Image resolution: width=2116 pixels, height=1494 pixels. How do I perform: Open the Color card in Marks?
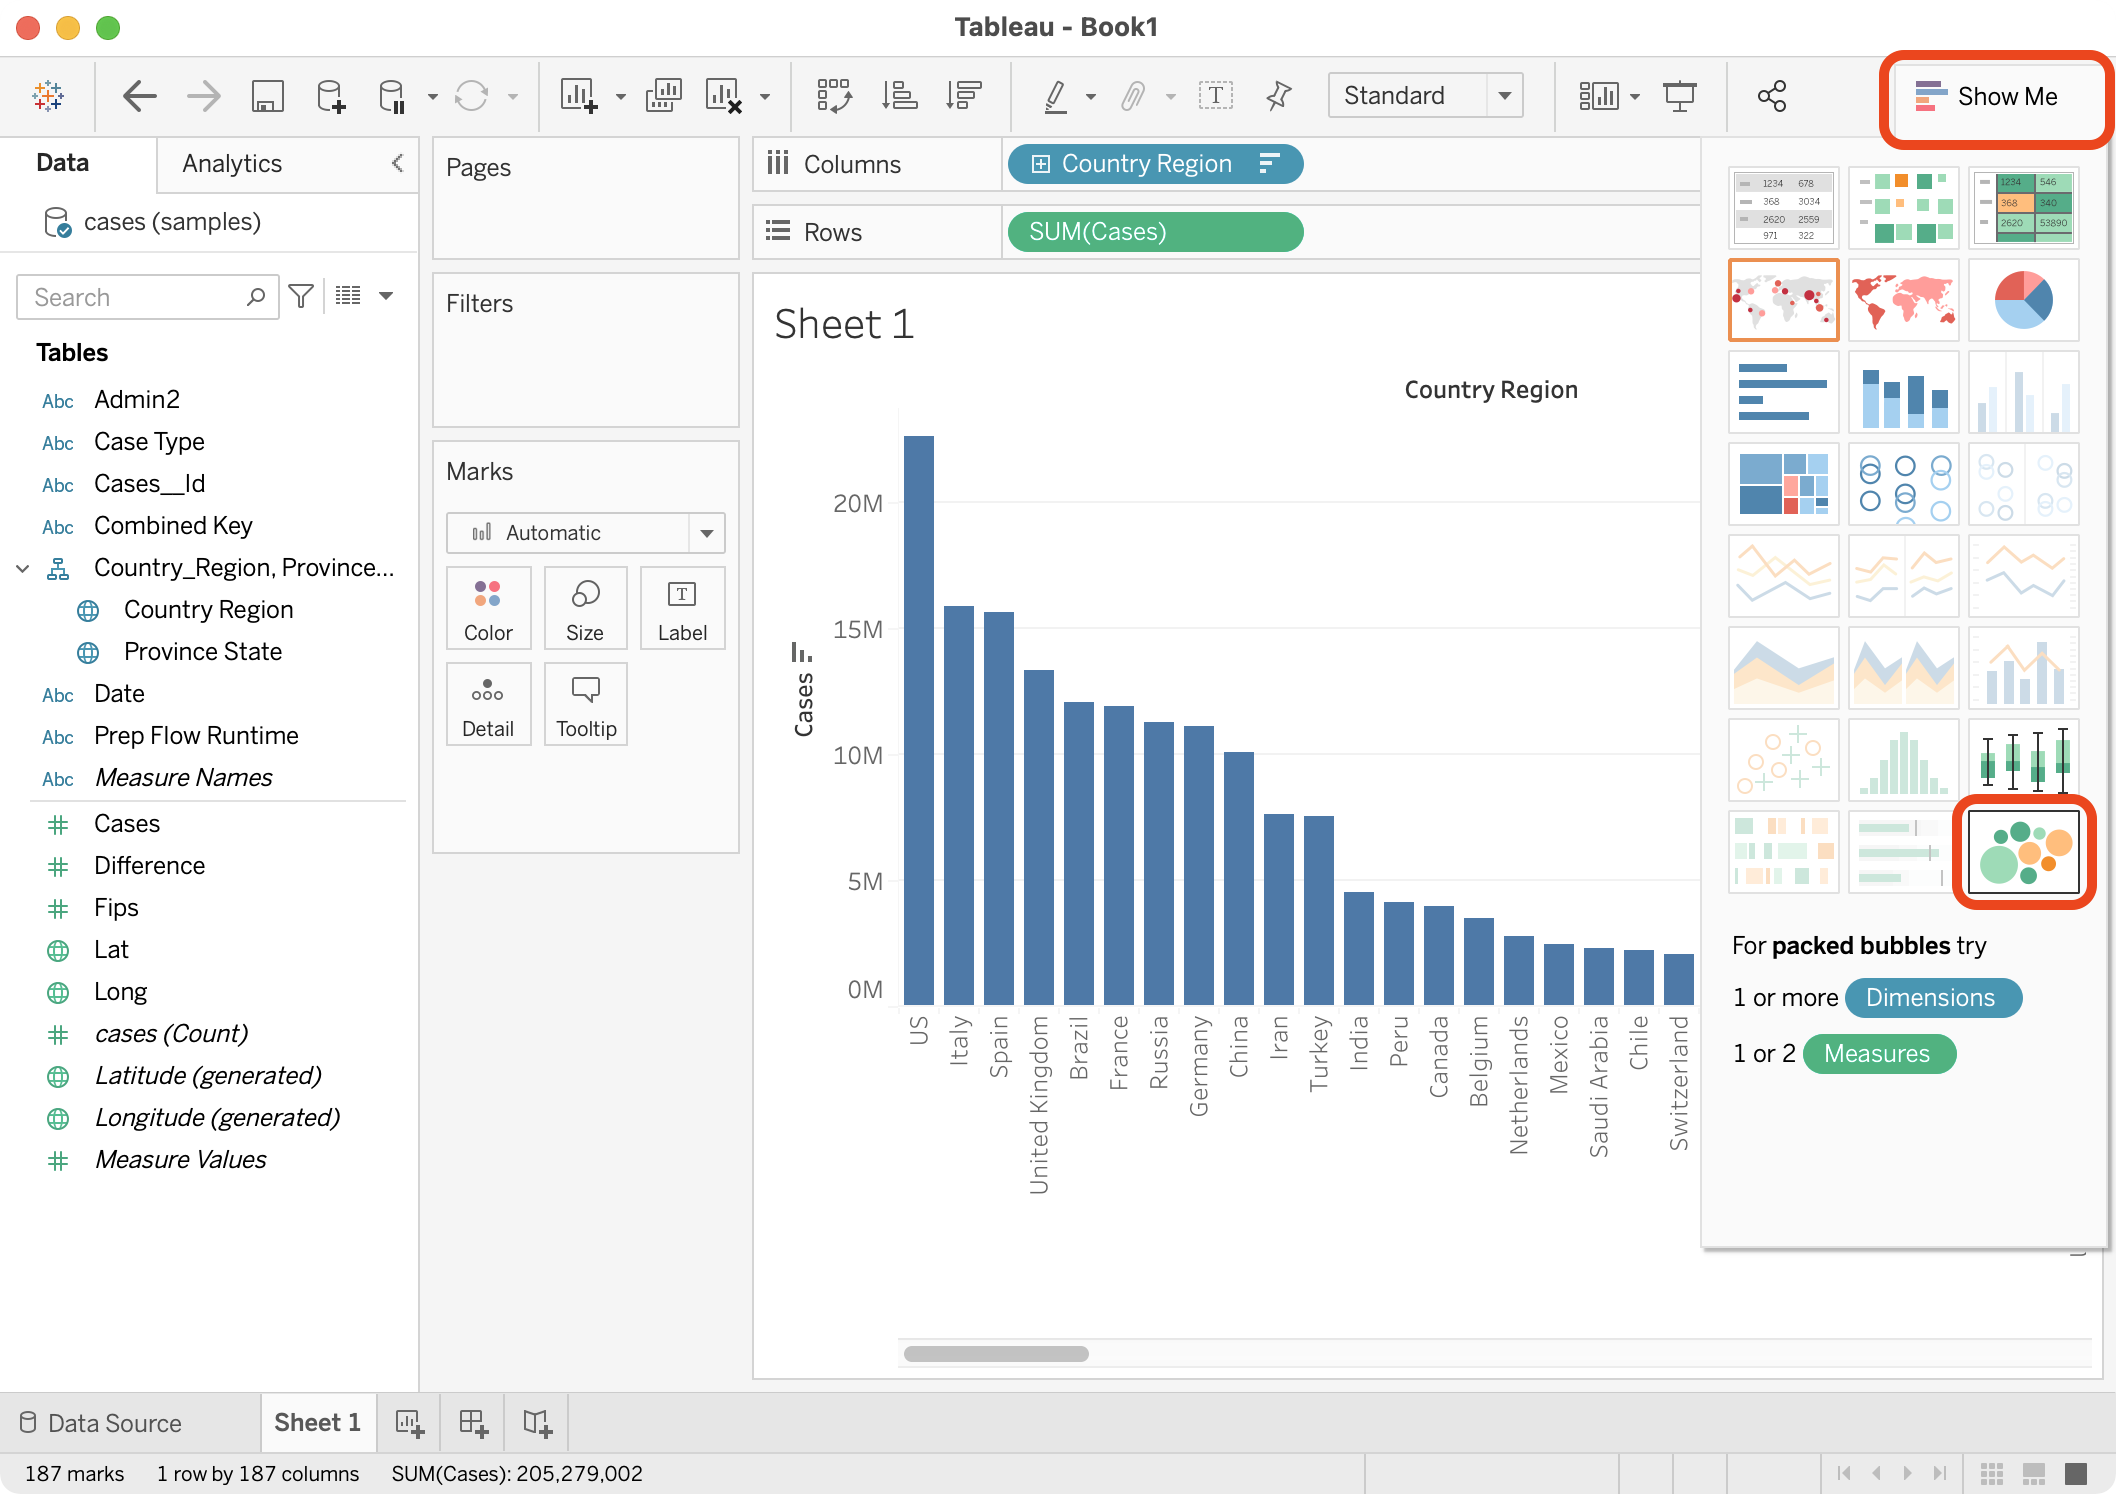point(488,608)
